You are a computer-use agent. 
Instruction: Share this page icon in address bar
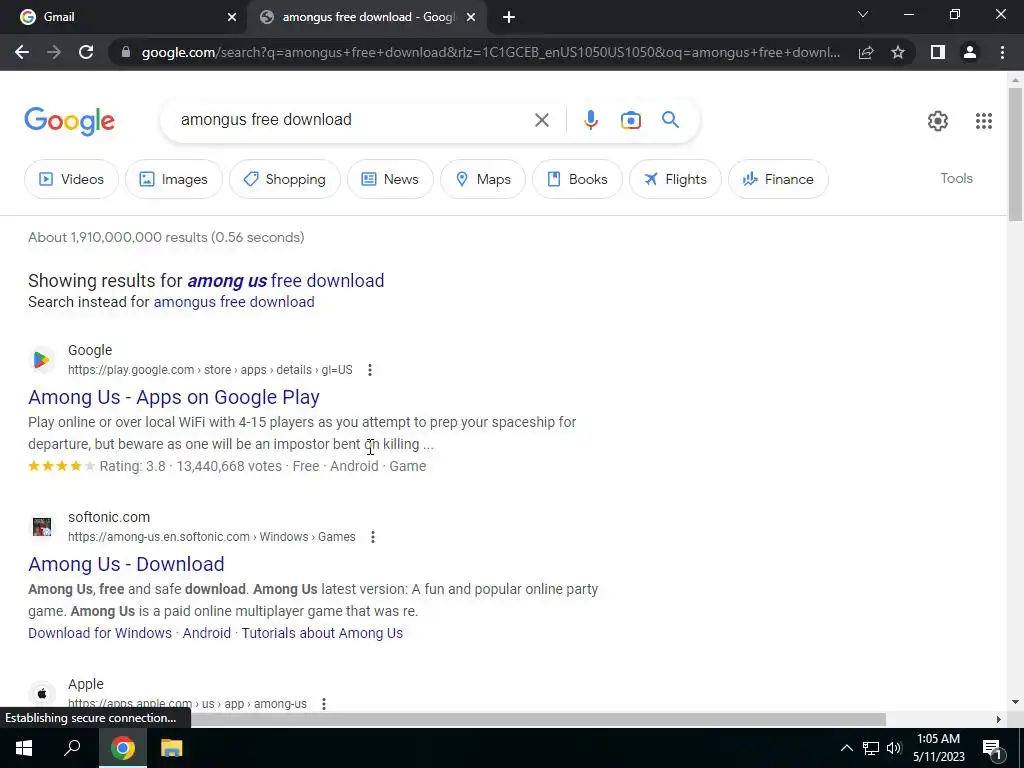(x=866, y=52)
